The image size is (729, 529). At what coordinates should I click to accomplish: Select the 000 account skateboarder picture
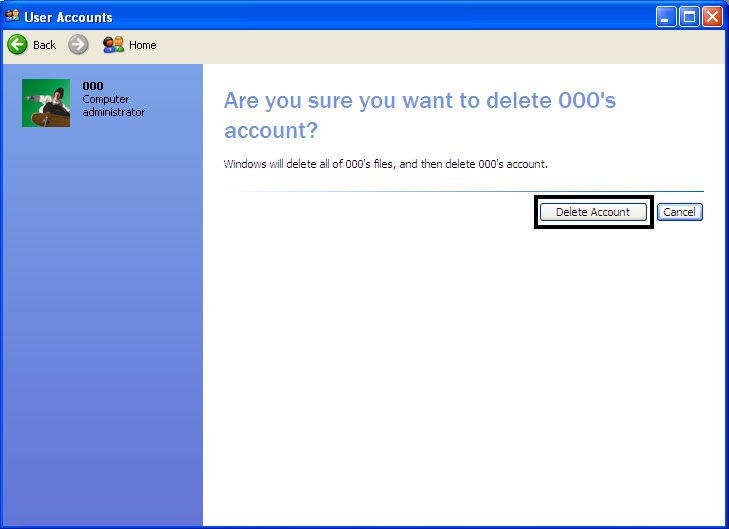(46, 103)
